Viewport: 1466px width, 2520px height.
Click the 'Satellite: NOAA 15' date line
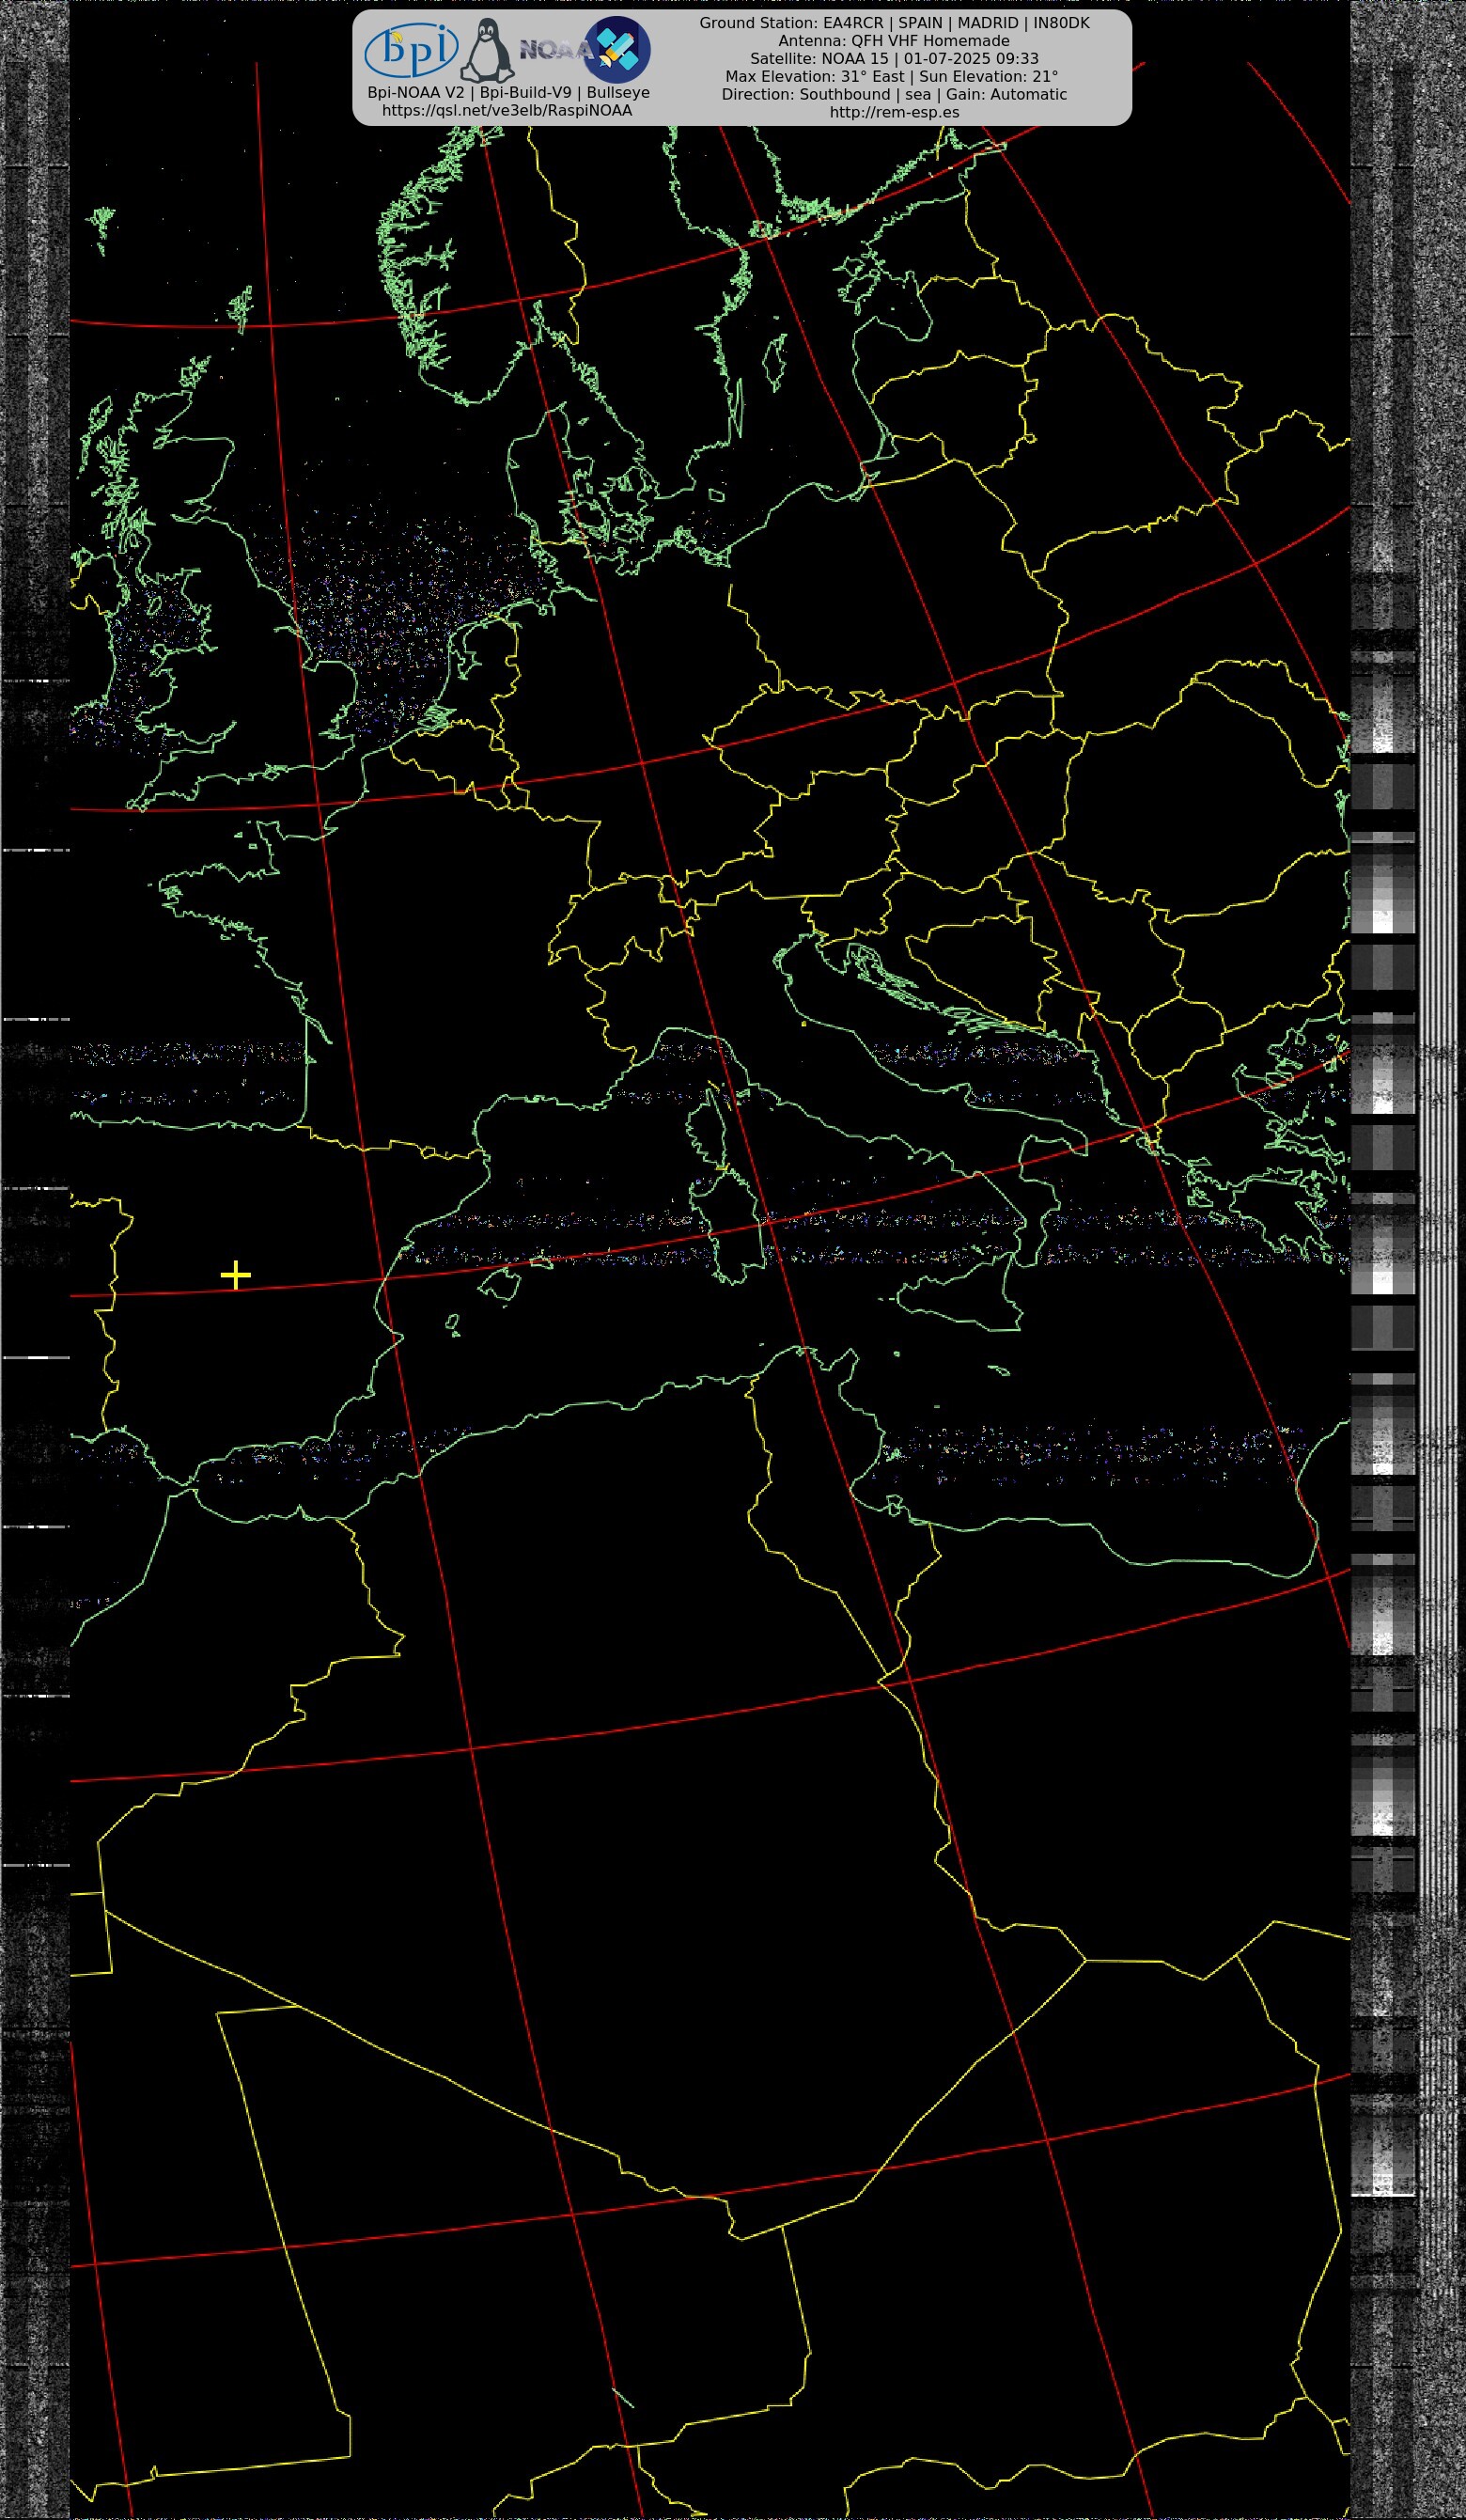tap(894, 59)
